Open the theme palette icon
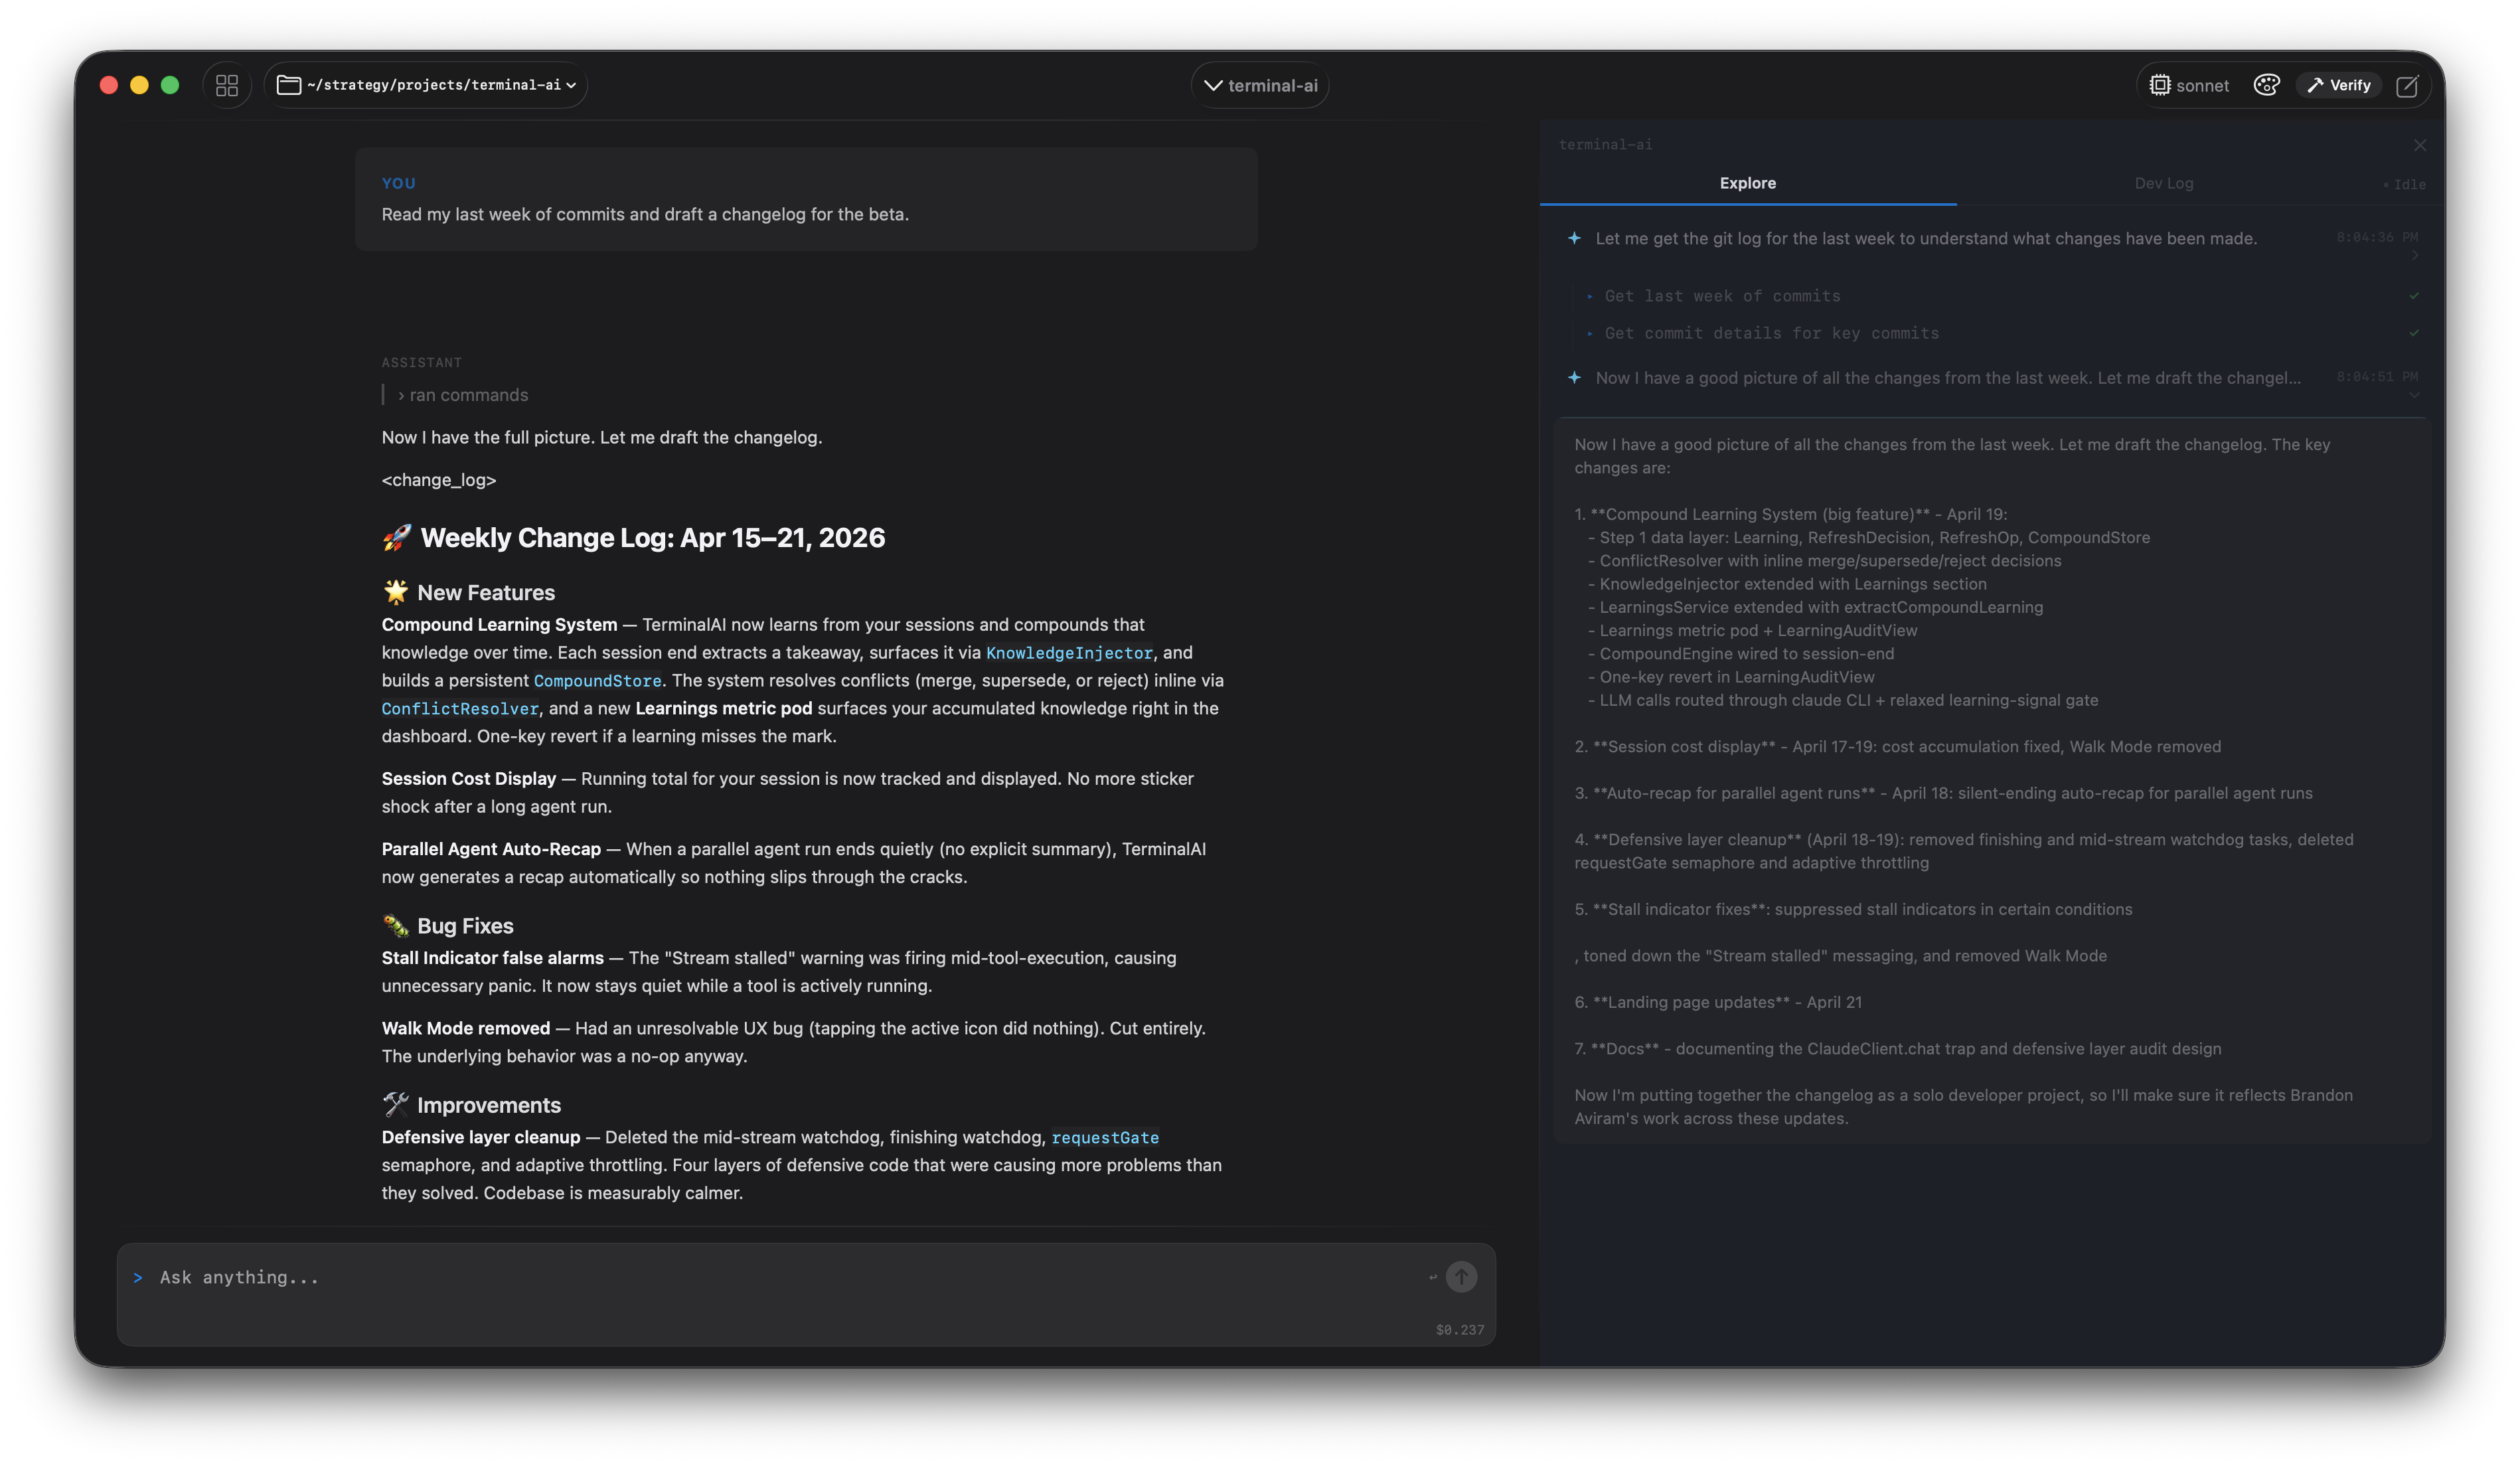This screenshot has width=2520, height=1466. pyautogui.click(x=2266, y=85)
